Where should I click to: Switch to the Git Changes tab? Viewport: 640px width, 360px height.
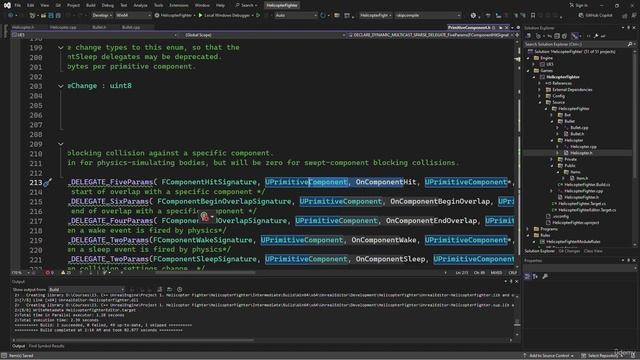coord(569,251)
